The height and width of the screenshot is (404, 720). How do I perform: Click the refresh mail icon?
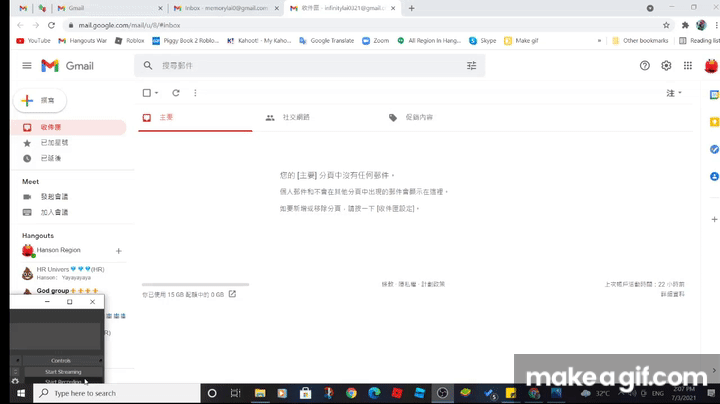point(176,93)
